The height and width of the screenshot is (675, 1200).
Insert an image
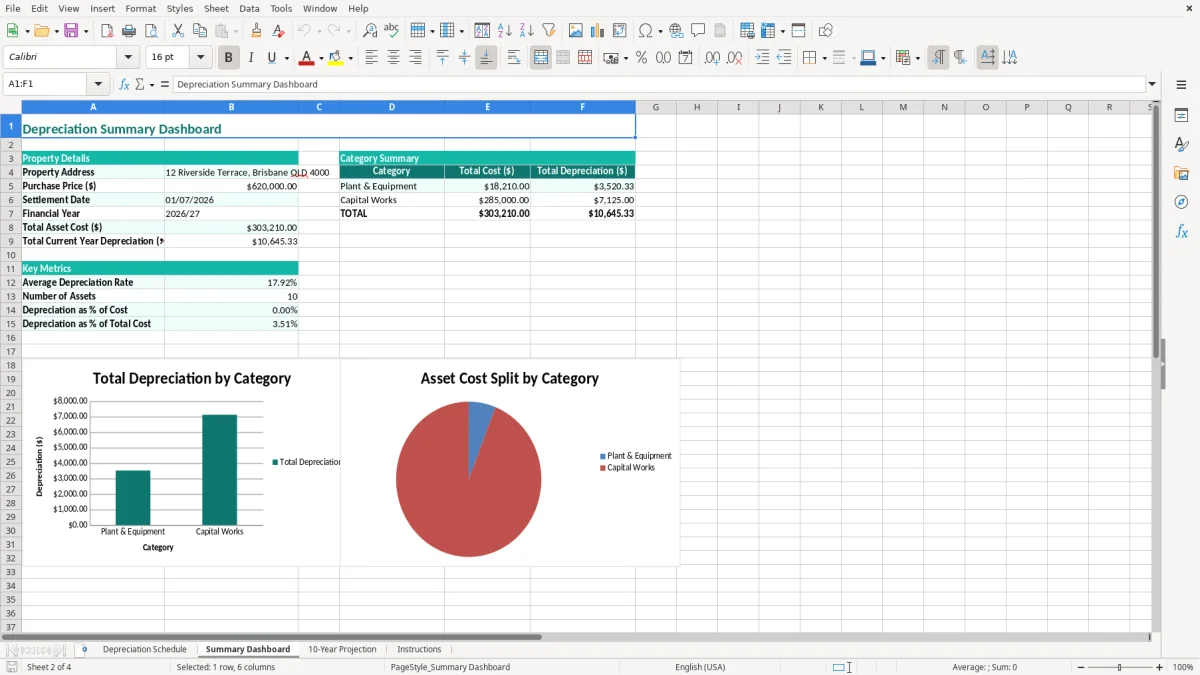(576, 31)
